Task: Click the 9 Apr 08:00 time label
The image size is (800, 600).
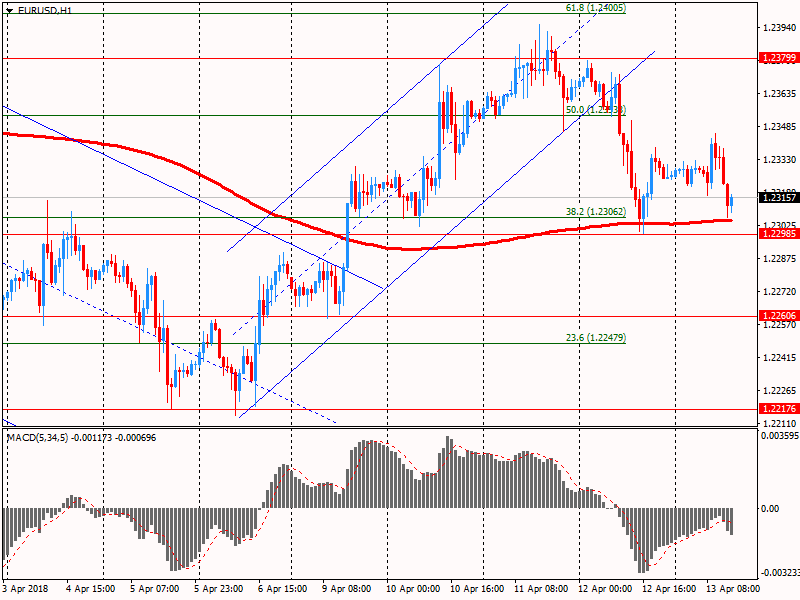Action: [347, 589]
